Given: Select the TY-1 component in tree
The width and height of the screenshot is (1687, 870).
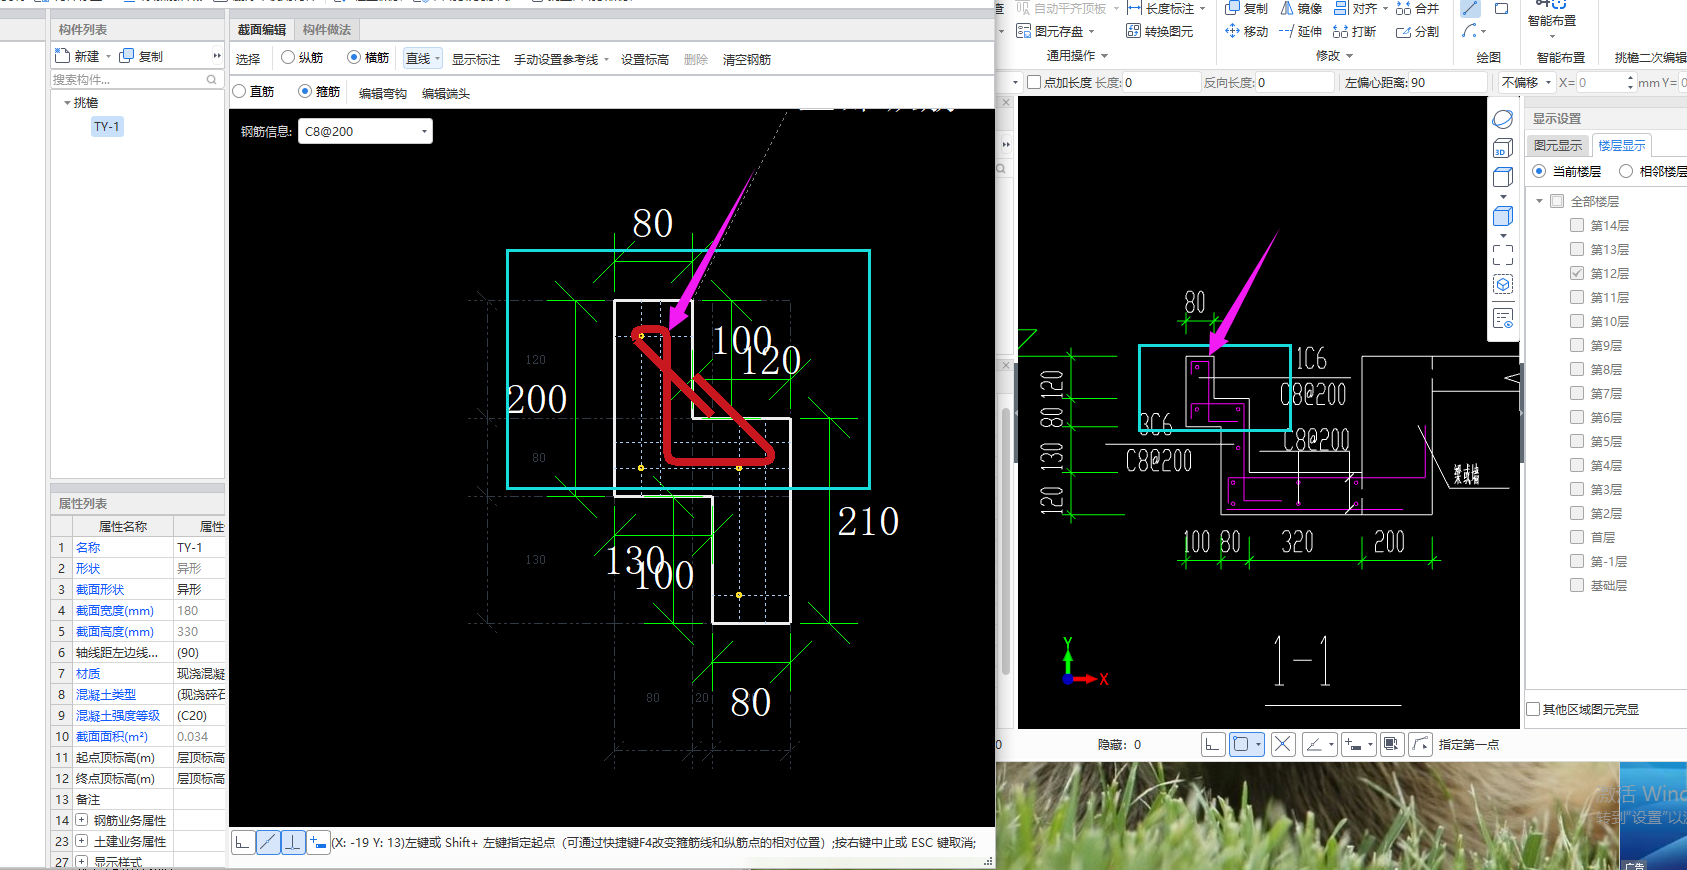Looking at the screenshot, I should (107, 127).
